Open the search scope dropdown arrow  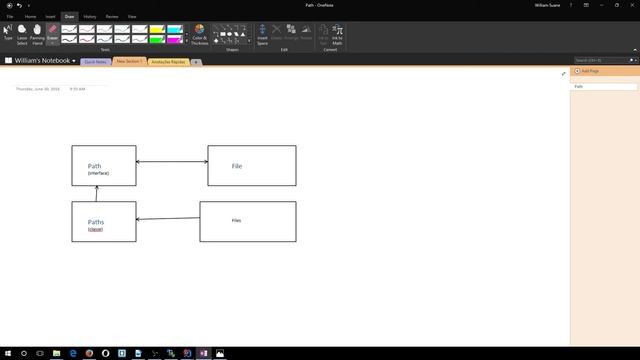click(x=636, y=60)
